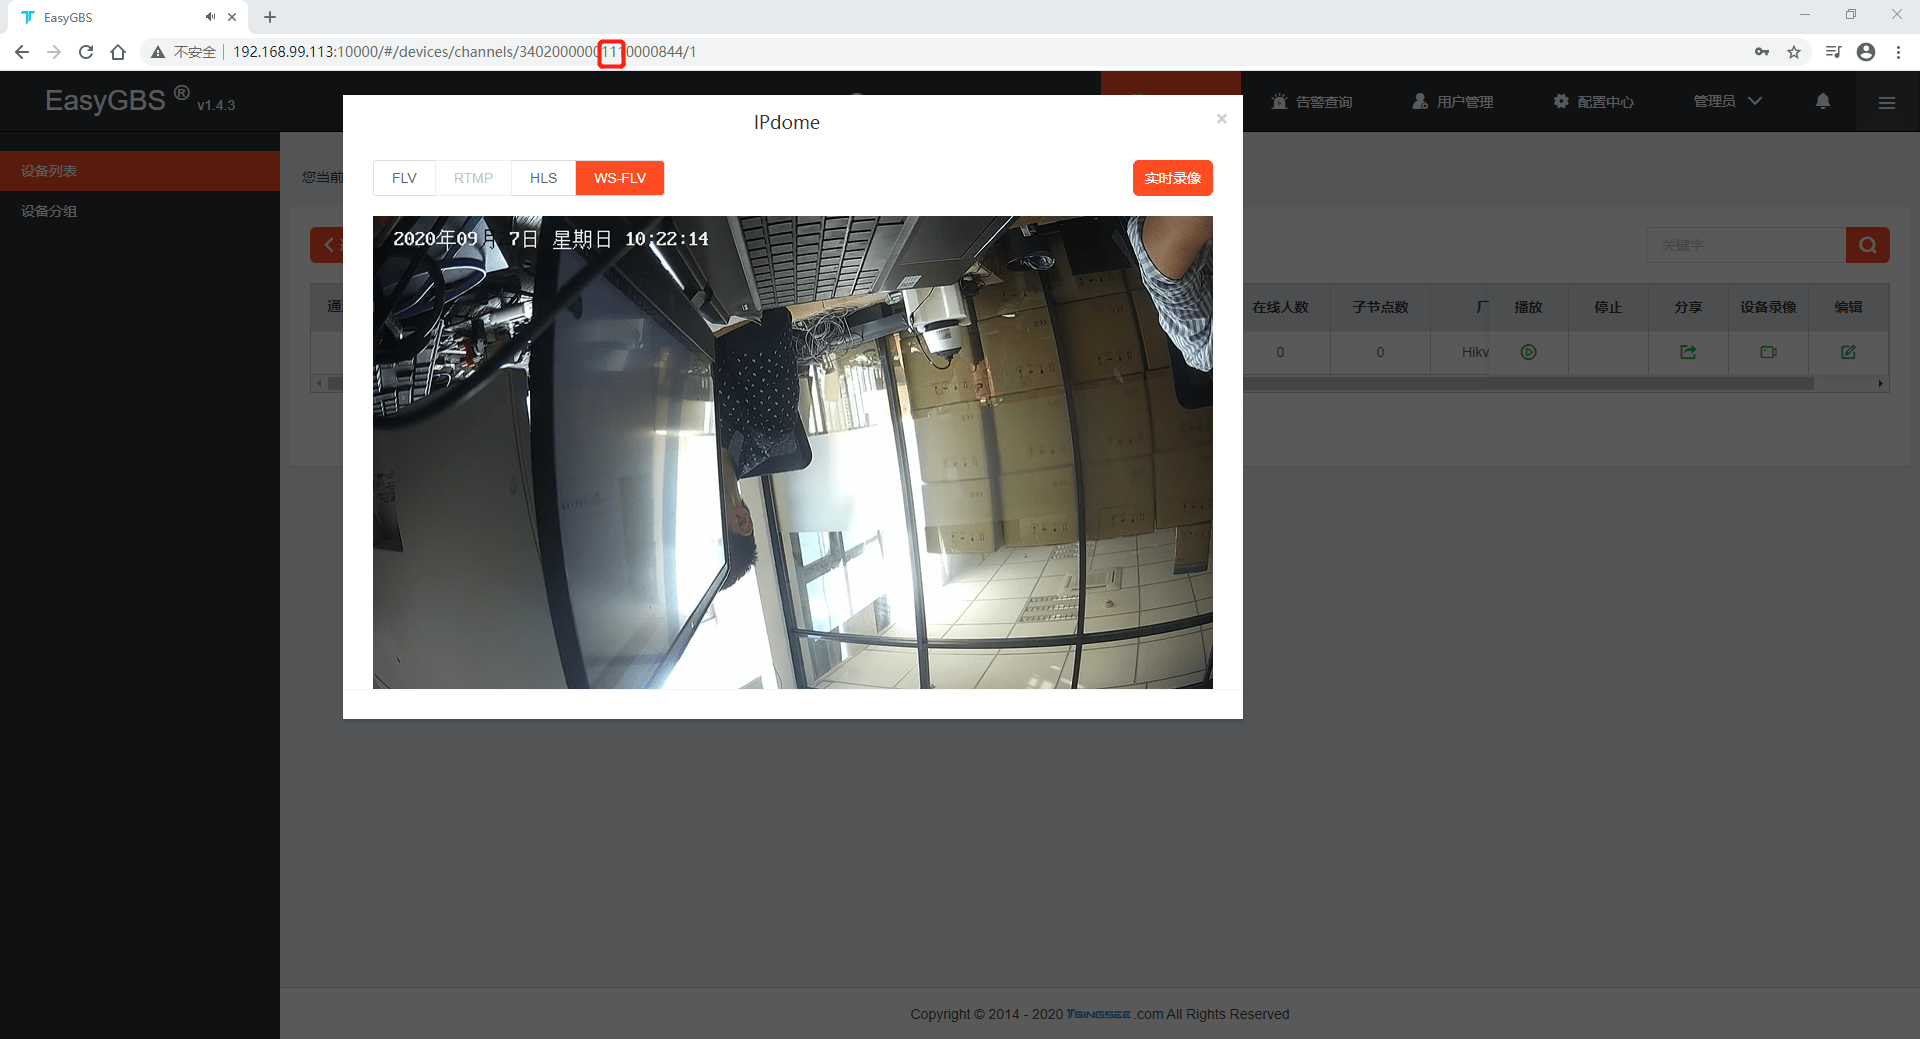This screenshot has width=1920, height=1039.
Task: Select the WS-FLV stream option
Action: 620,178
